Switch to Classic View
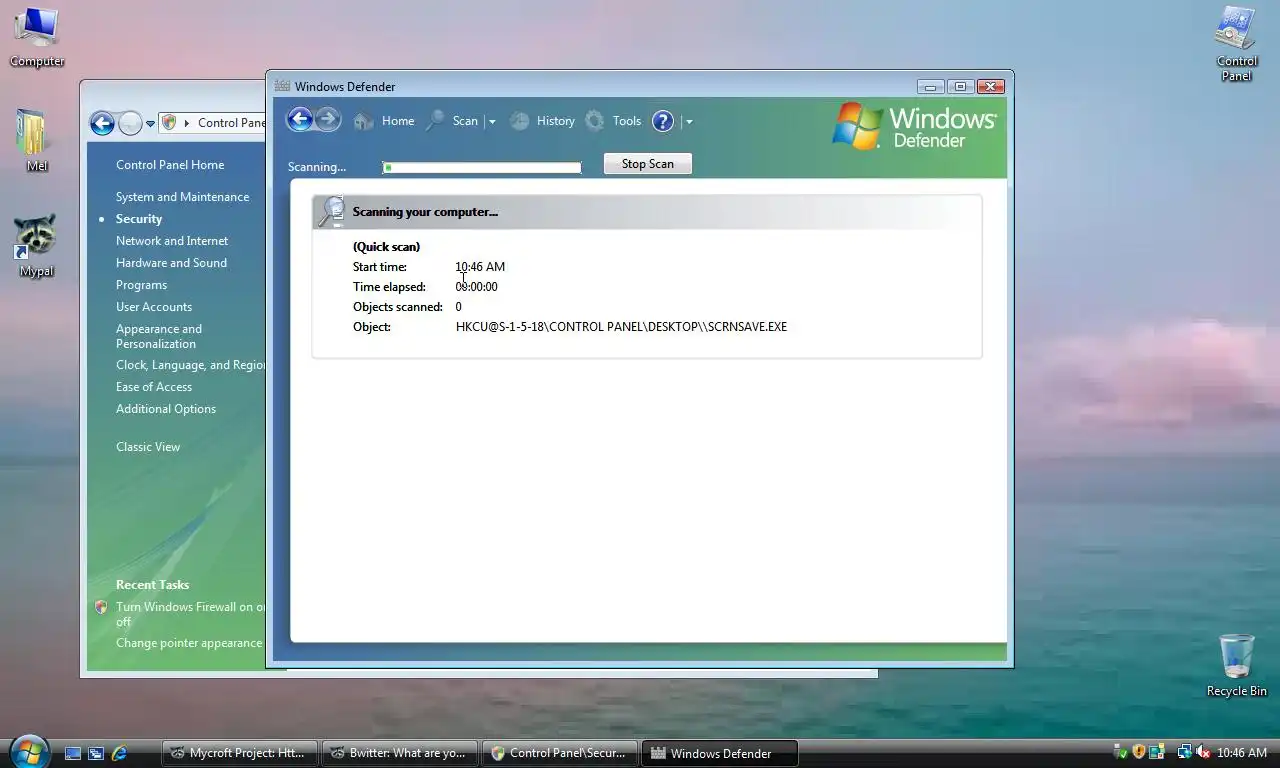This screenshot has width=1280, height=768. click(x=148, y=447)
